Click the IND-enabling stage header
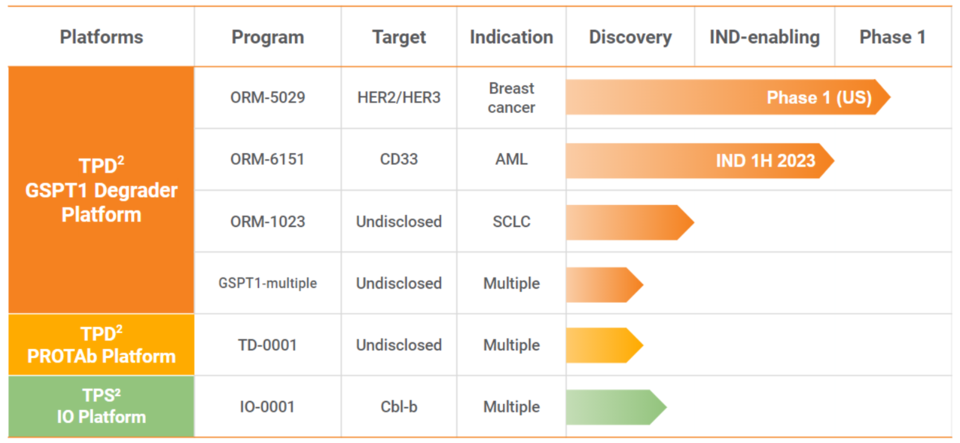This screenshot has height=443, width=960. (764, 38)
